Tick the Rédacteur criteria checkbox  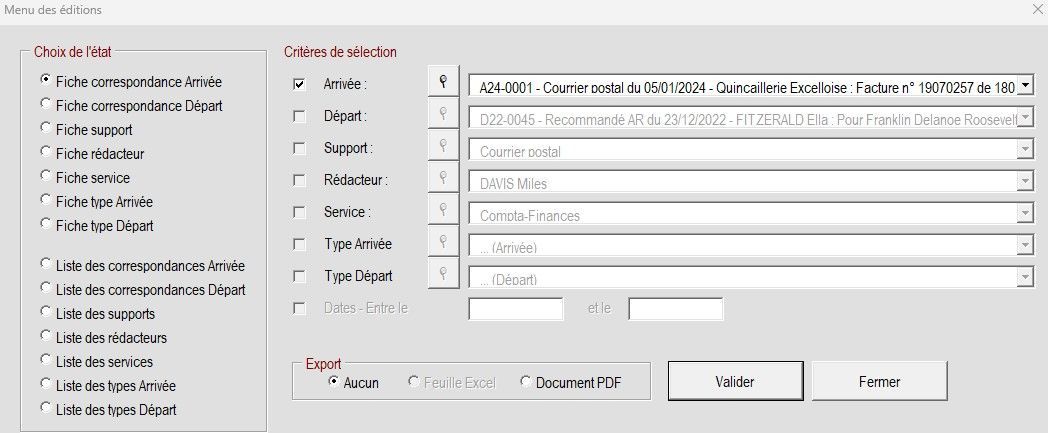pos(299,181)
